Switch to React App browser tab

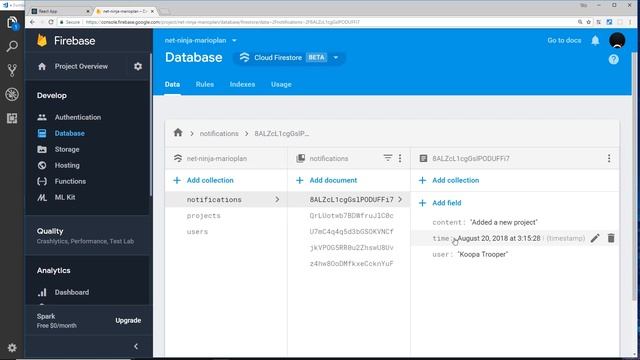tap(60, 11)
